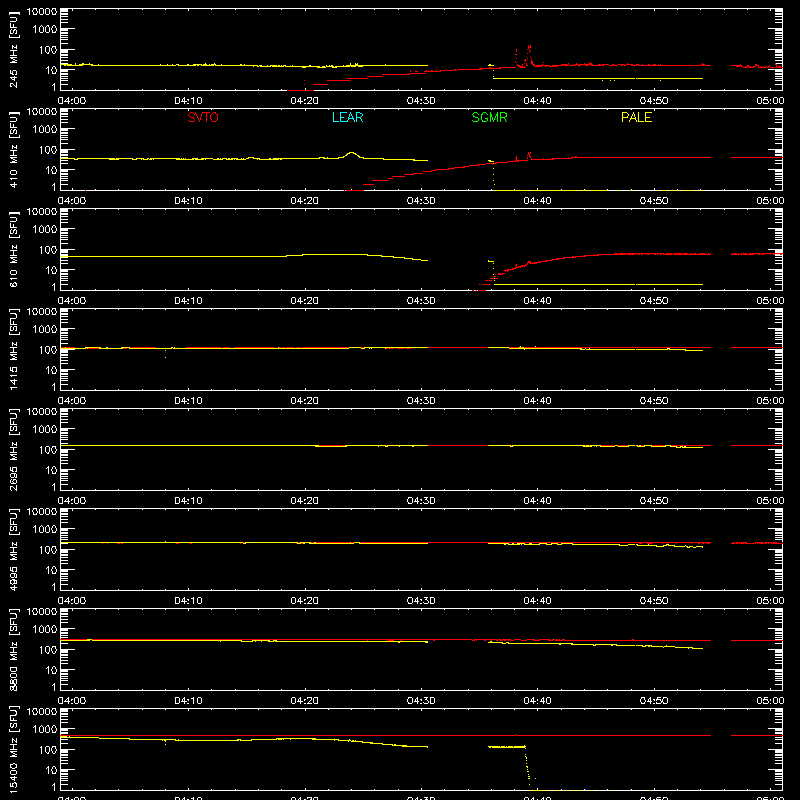This screenshot has height=800, width=800.
Task: Click 04:40 time label under 245 MHz plot
Action: 537,101
